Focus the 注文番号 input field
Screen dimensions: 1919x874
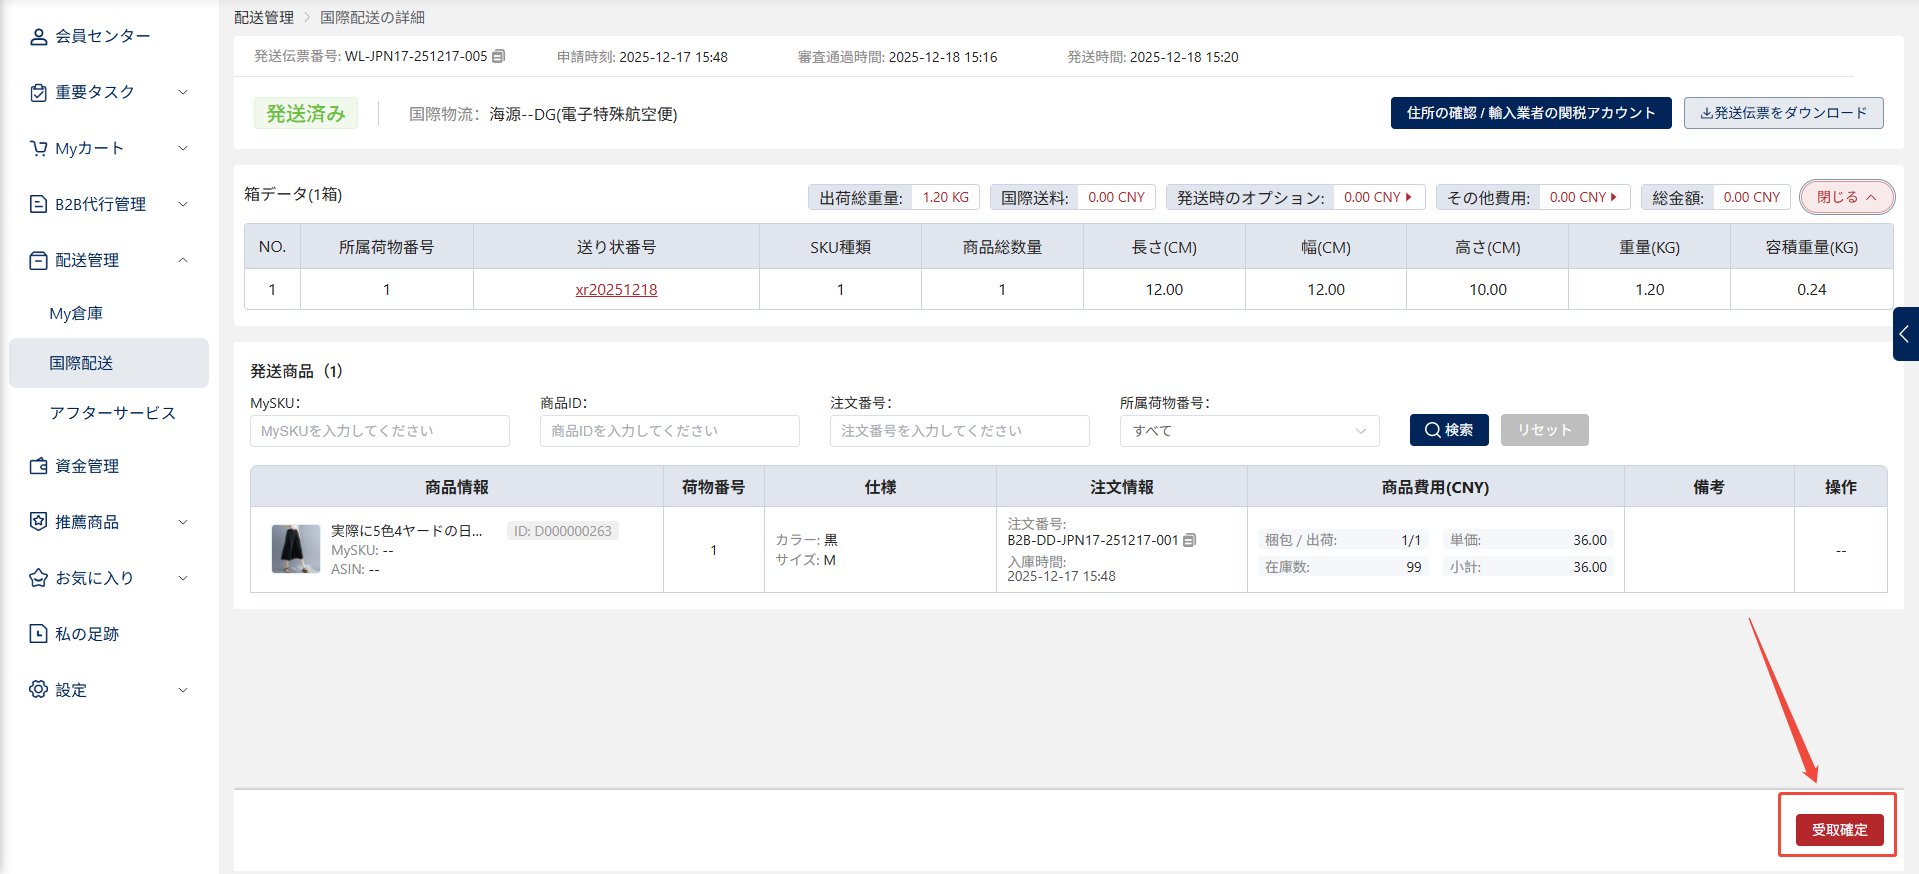[x=960, y=431]
